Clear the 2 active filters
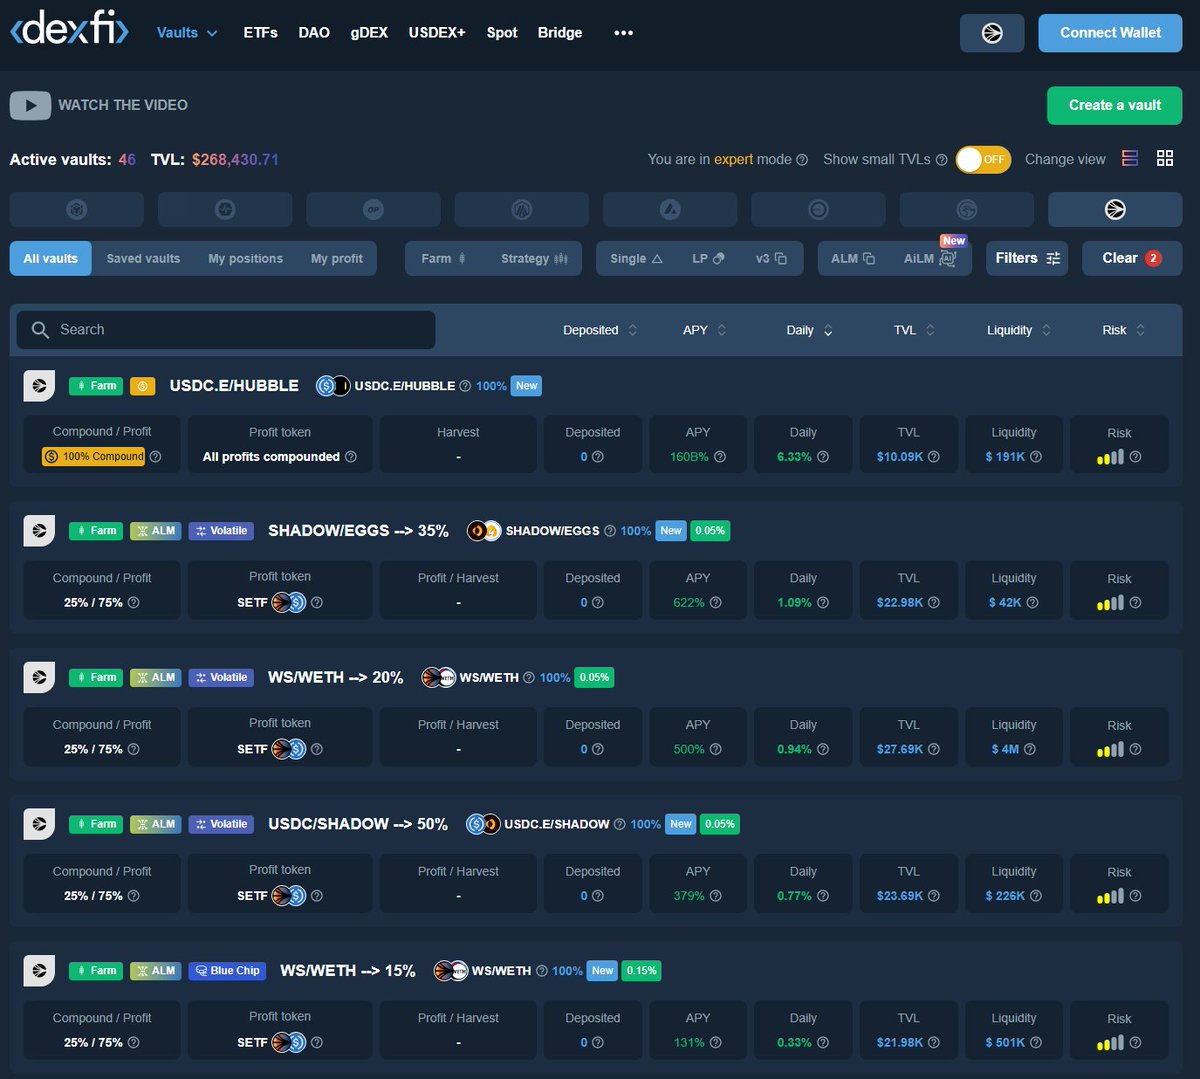 click(x=1132, y=258)
